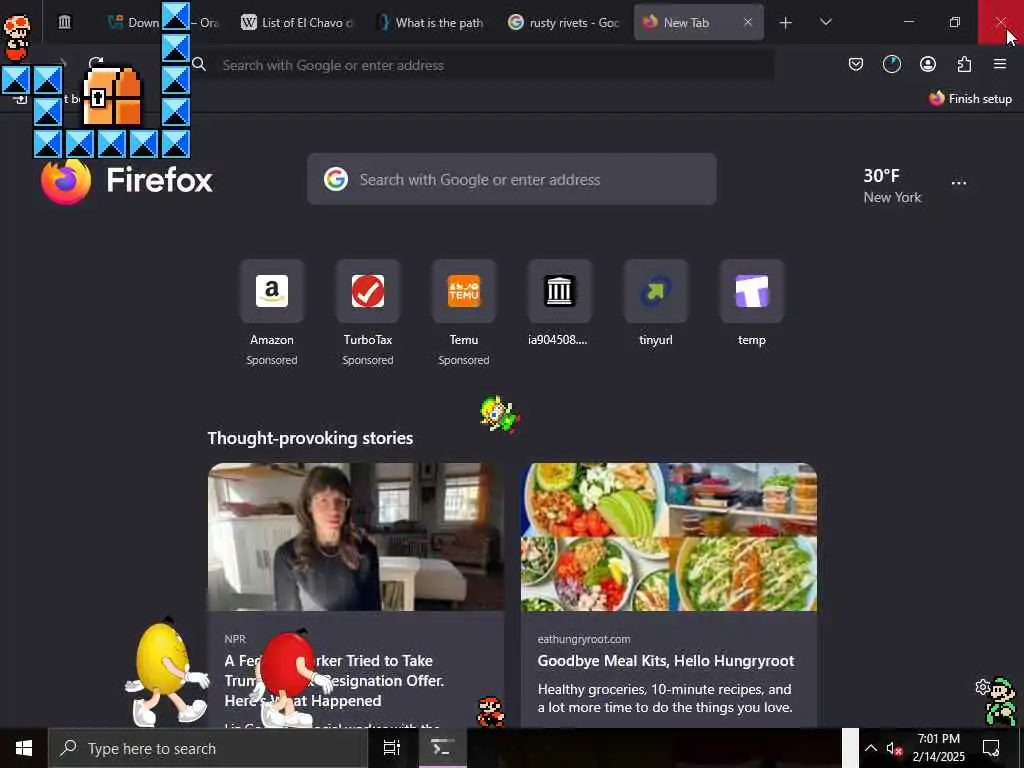Open the NPR story thumbnail image
The image size is (1024, 768).
pyautogui.click(x=356, y=537)
